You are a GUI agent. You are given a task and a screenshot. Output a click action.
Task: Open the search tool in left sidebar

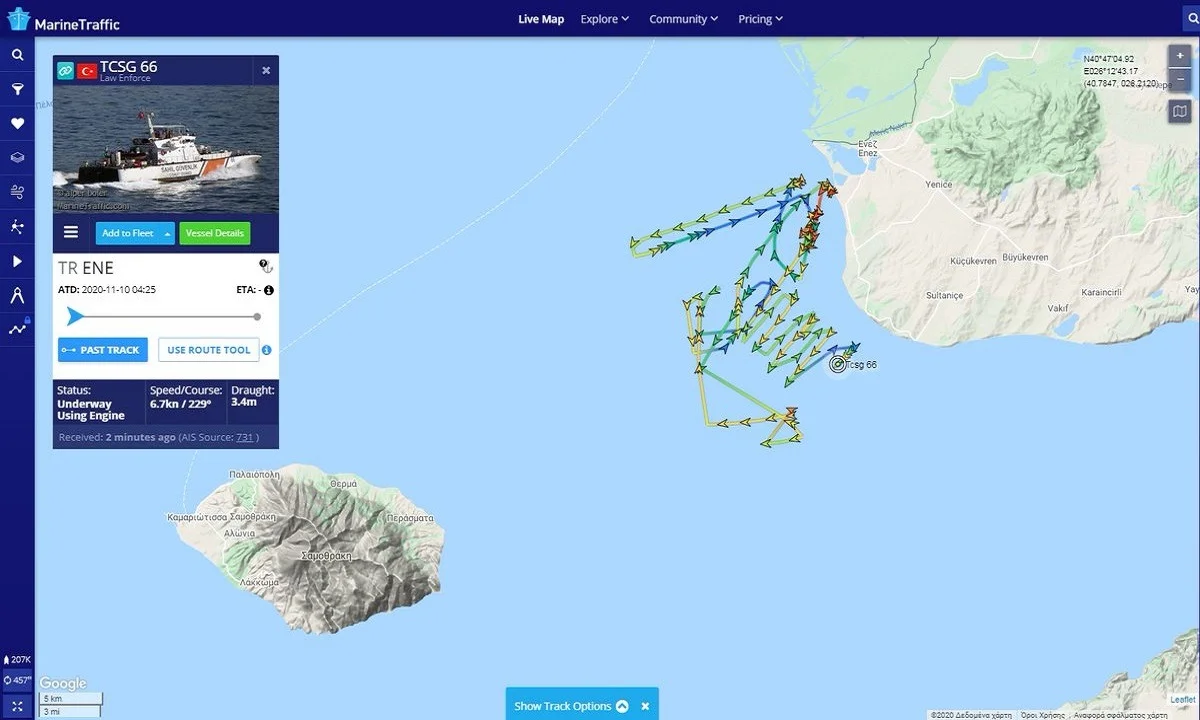coord(17,55)
